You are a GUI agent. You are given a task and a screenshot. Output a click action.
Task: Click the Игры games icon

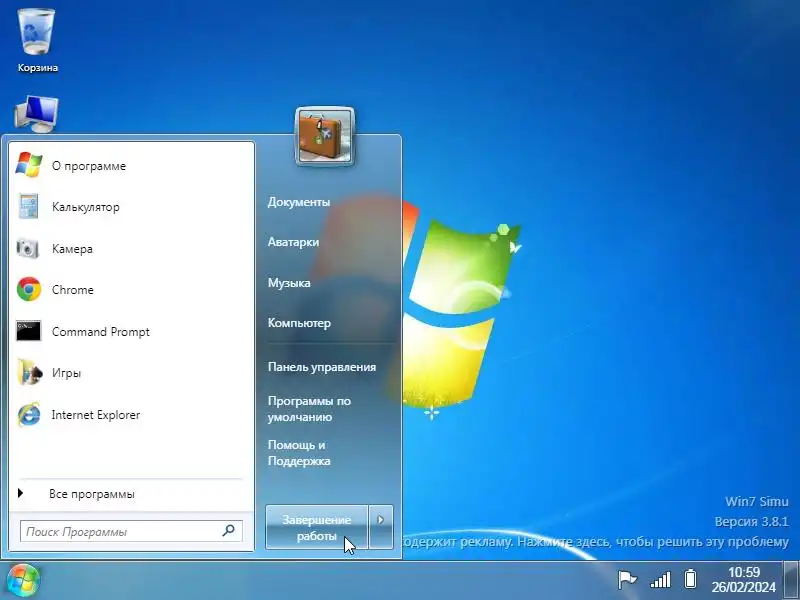coord(29,372)
